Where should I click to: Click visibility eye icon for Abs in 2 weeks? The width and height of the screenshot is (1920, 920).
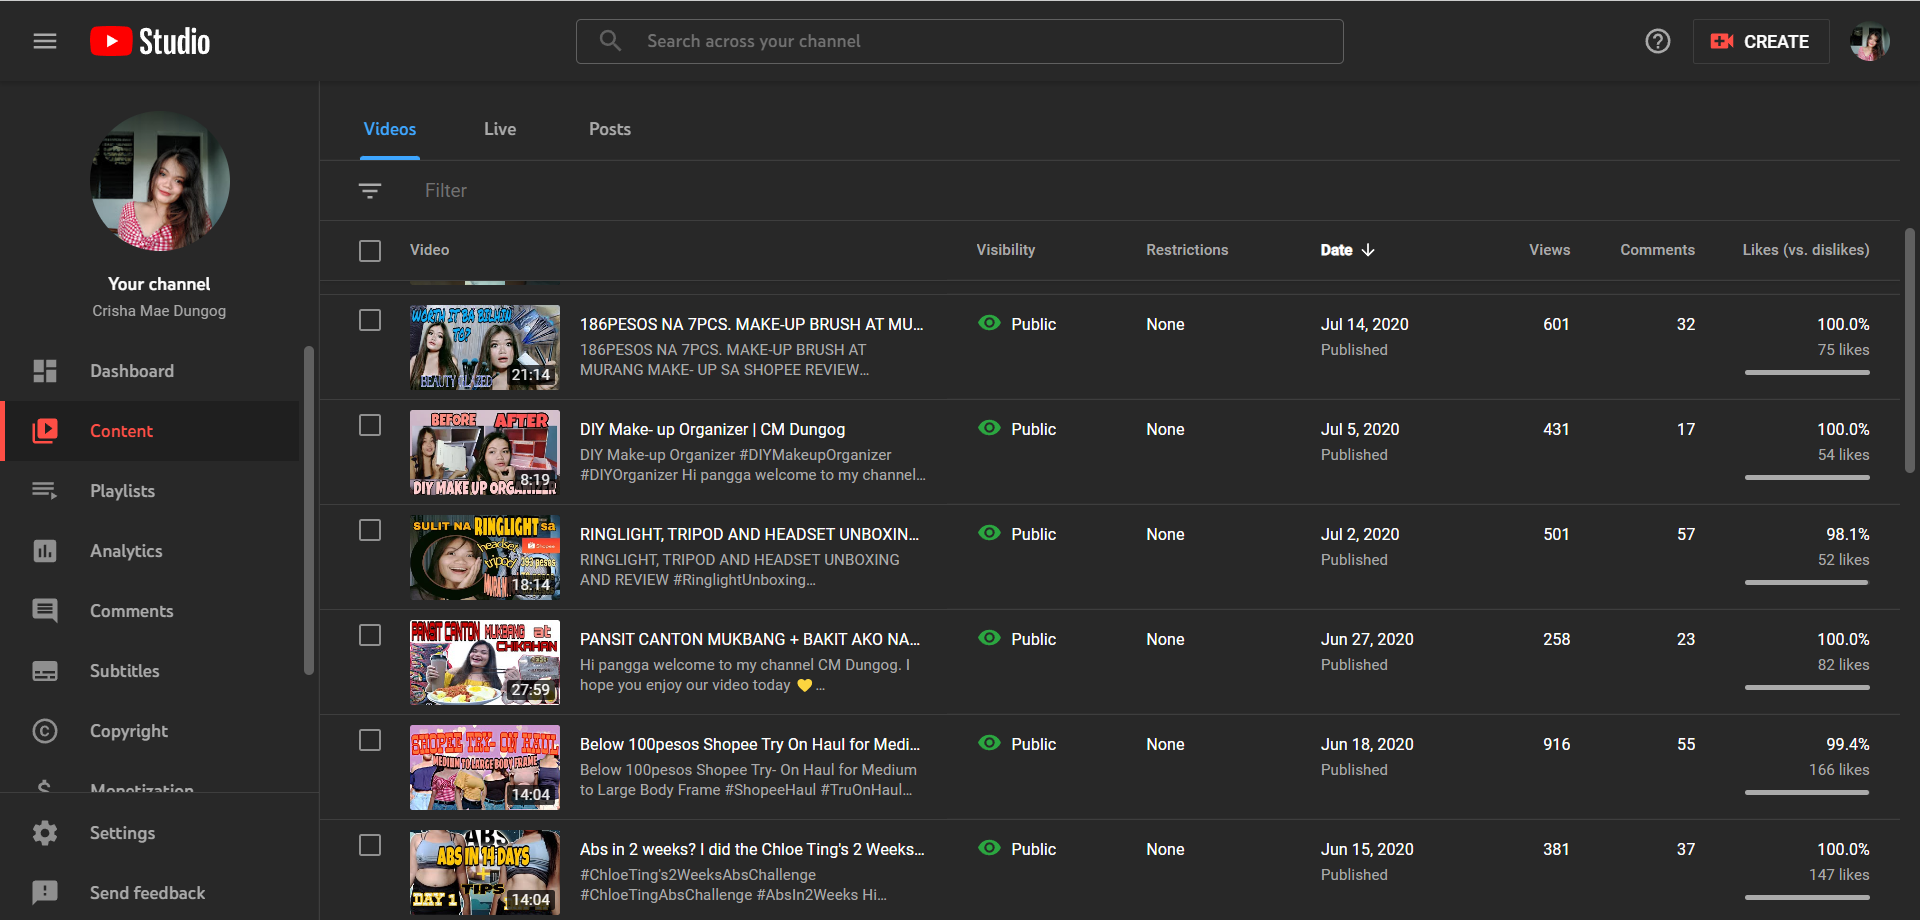tap(989, 848)
